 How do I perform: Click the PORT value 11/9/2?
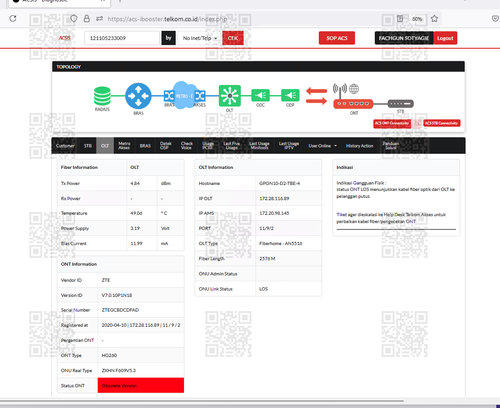pyautogui.click(x=266, y=228)
